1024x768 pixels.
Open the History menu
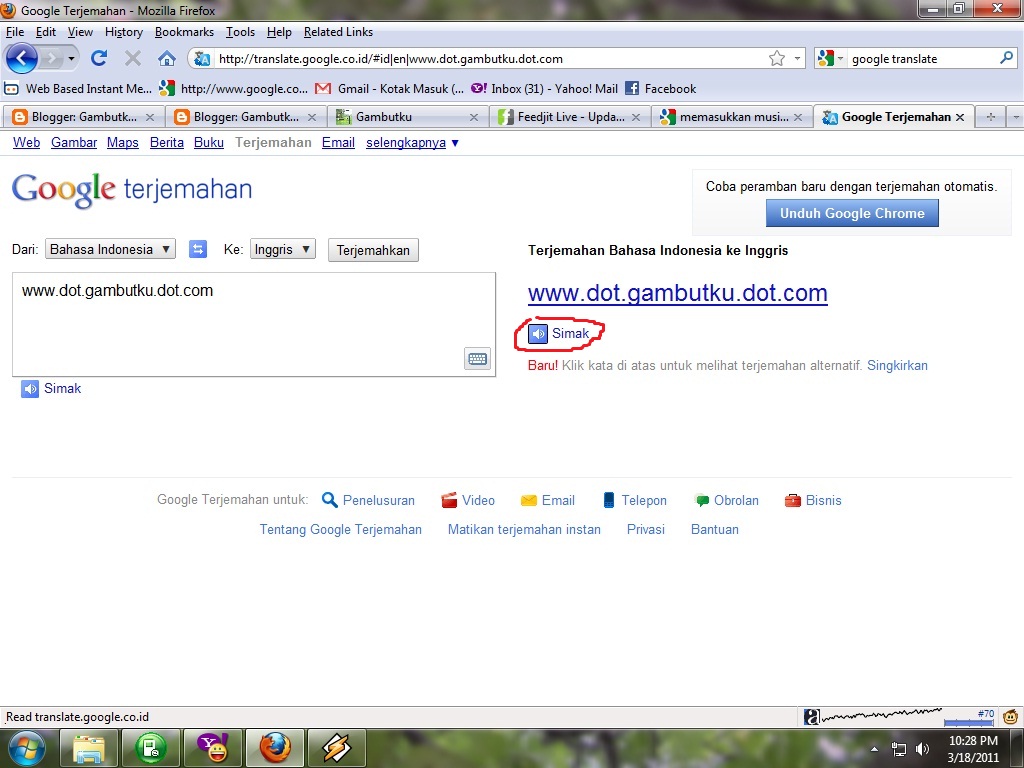(x=123, y=32)
